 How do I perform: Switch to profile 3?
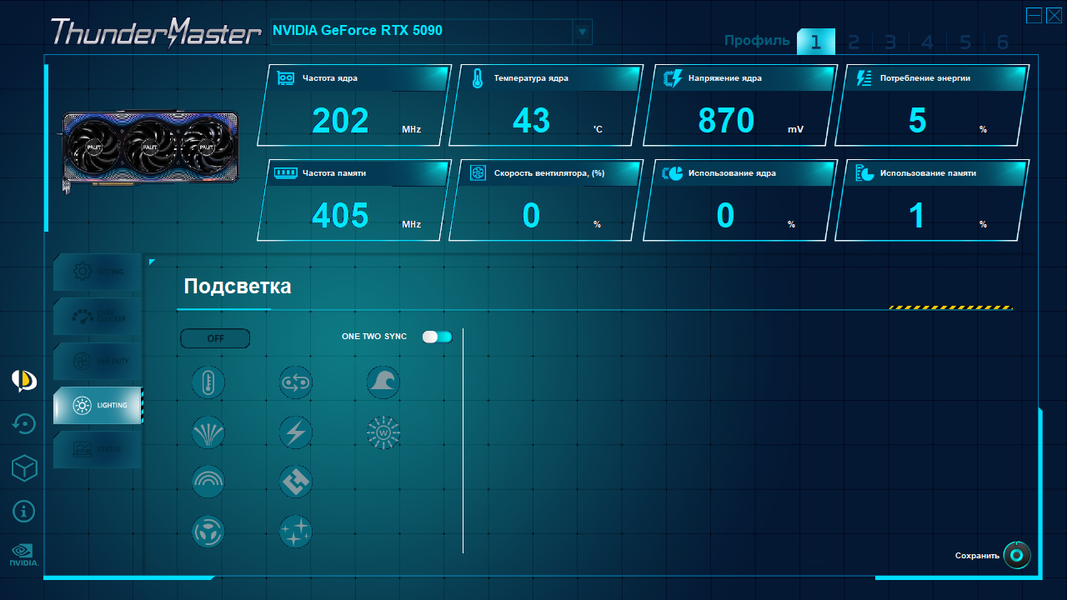[890, 42]
